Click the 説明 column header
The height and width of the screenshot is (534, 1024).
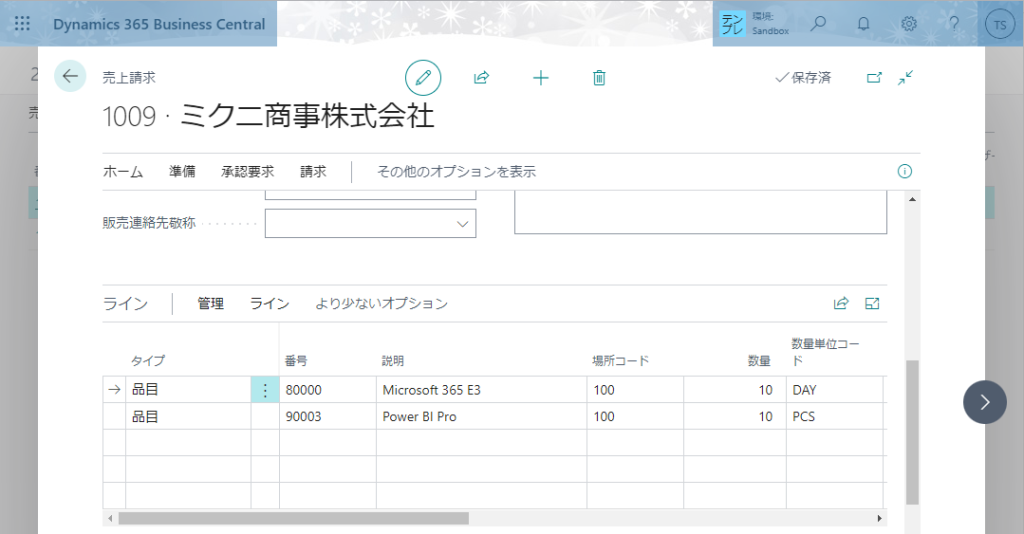click(393, 360)
